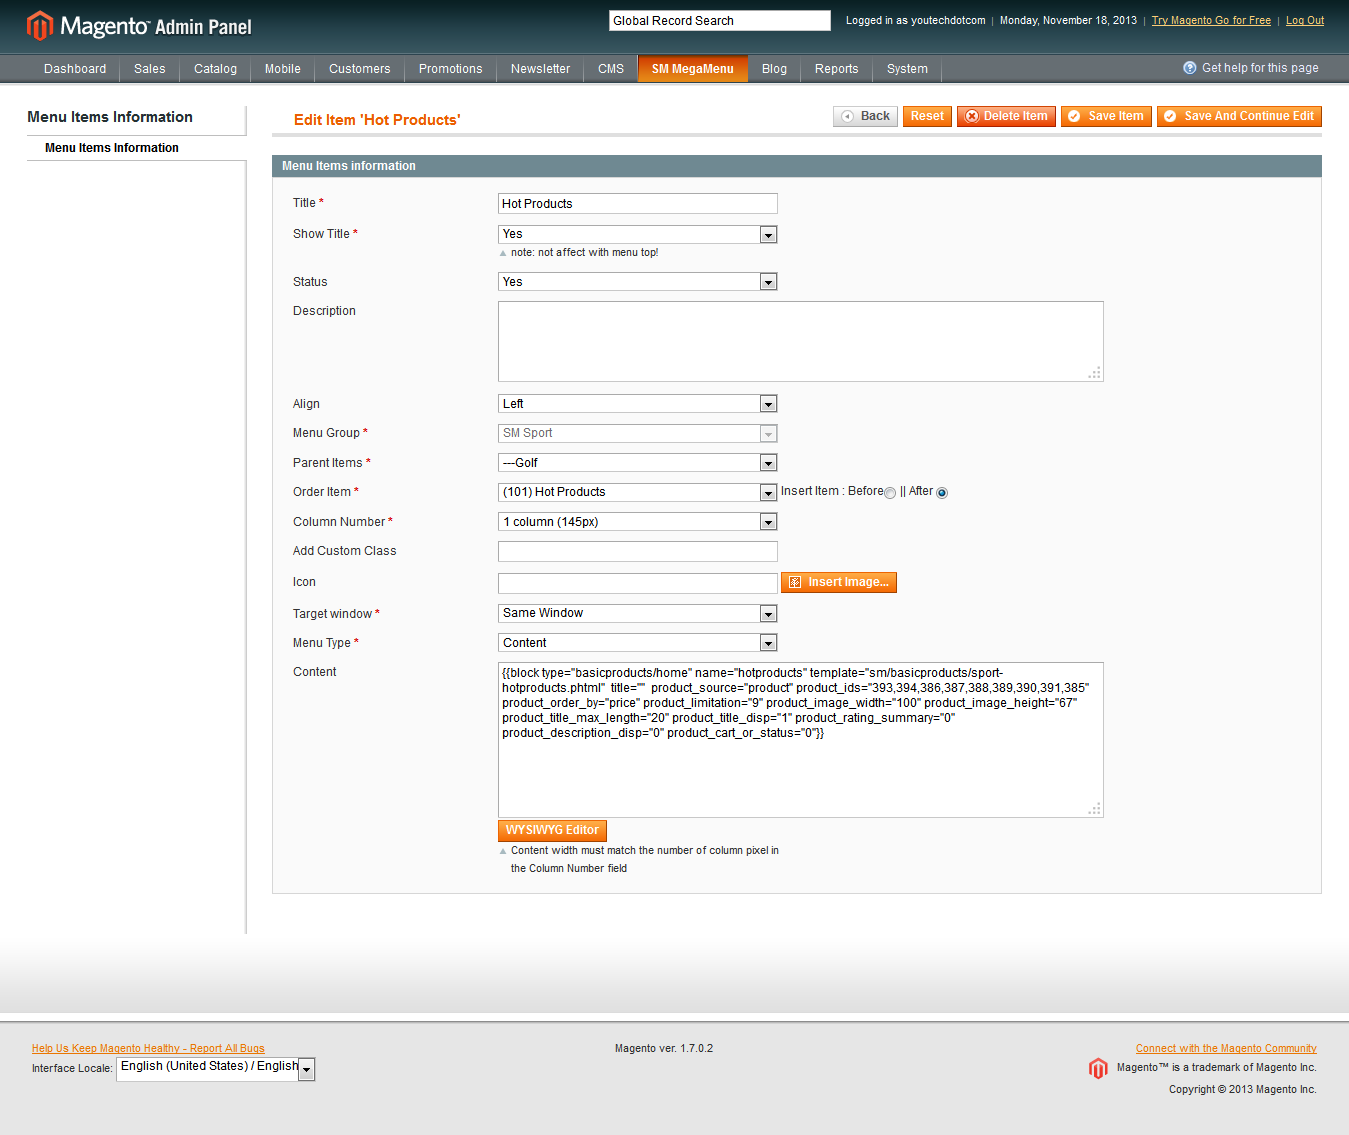Click the WYSIWYG Editor button
Image resolution: width=1349 pixels, height=1135 pixels.
(x=552, y=830)
